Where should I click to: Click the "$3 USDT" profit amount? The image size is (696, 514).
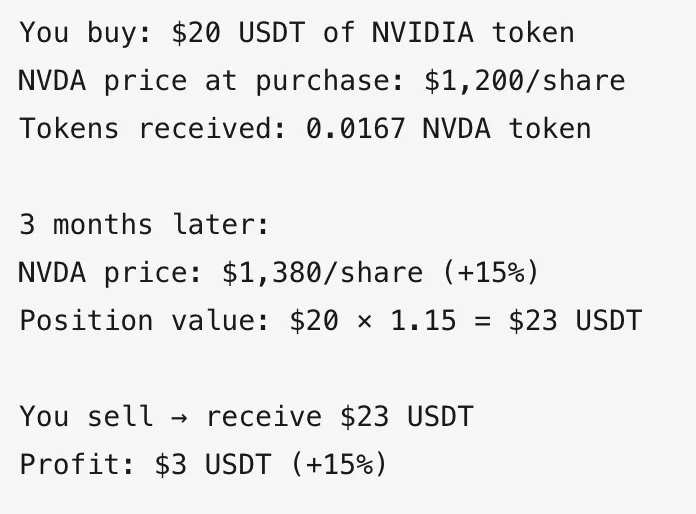click(213, 464)
